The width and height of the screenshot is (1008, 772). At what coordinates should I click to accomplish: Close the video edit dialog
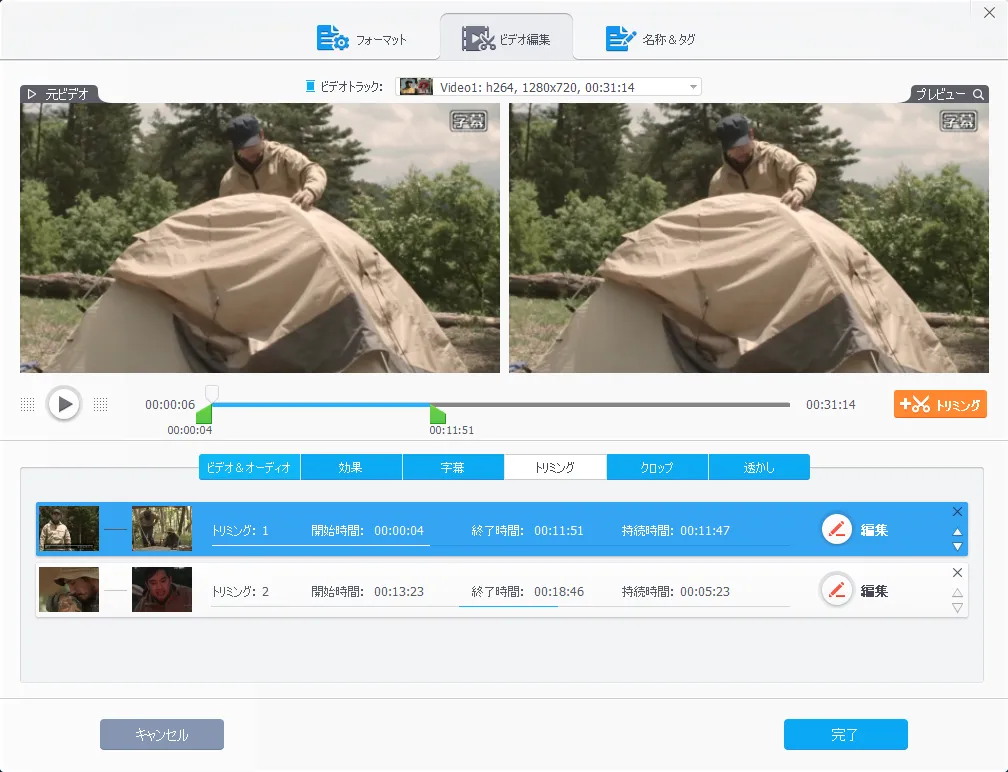point(989,13)
